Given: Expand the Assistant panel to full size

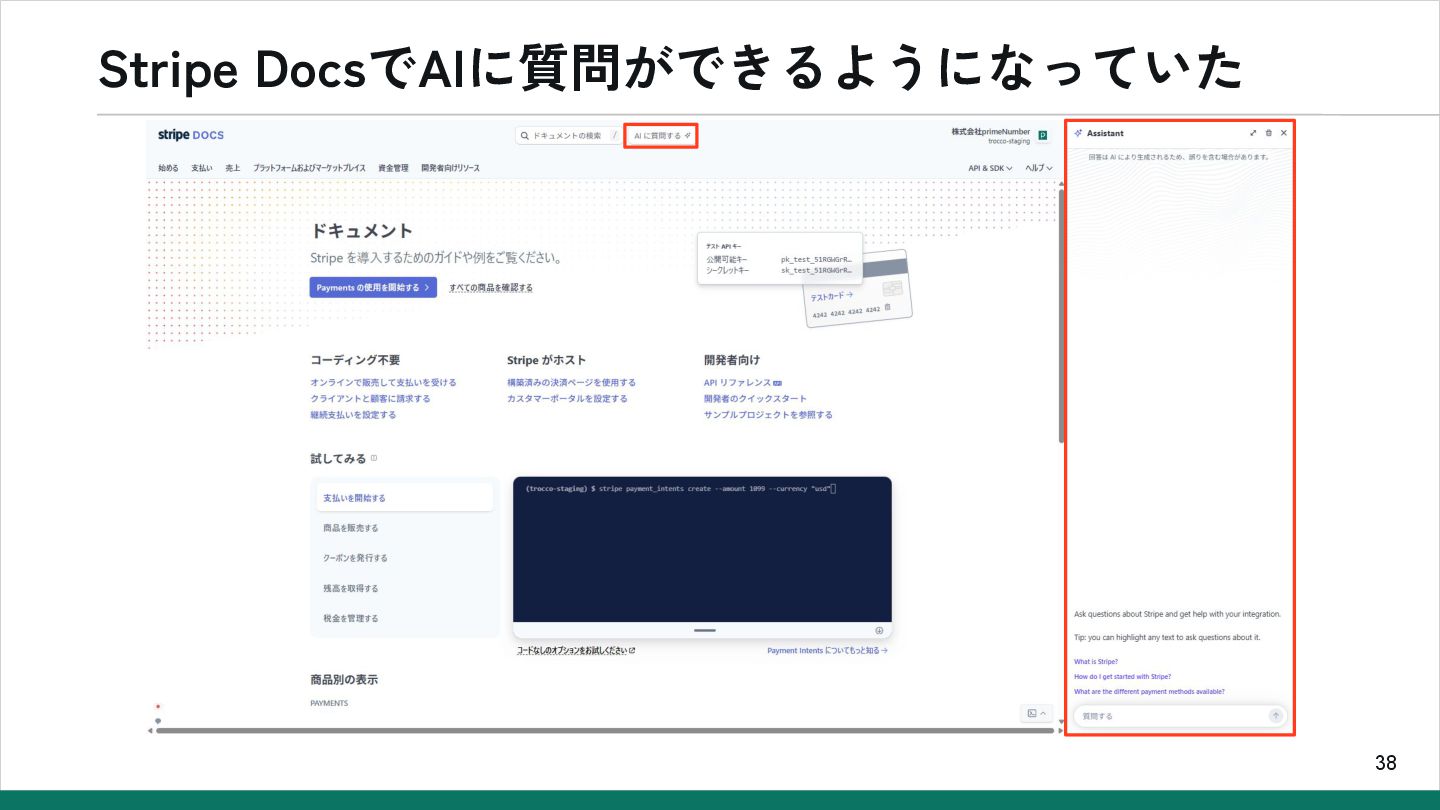Looking at the screenshot, I should point(1253,133).
